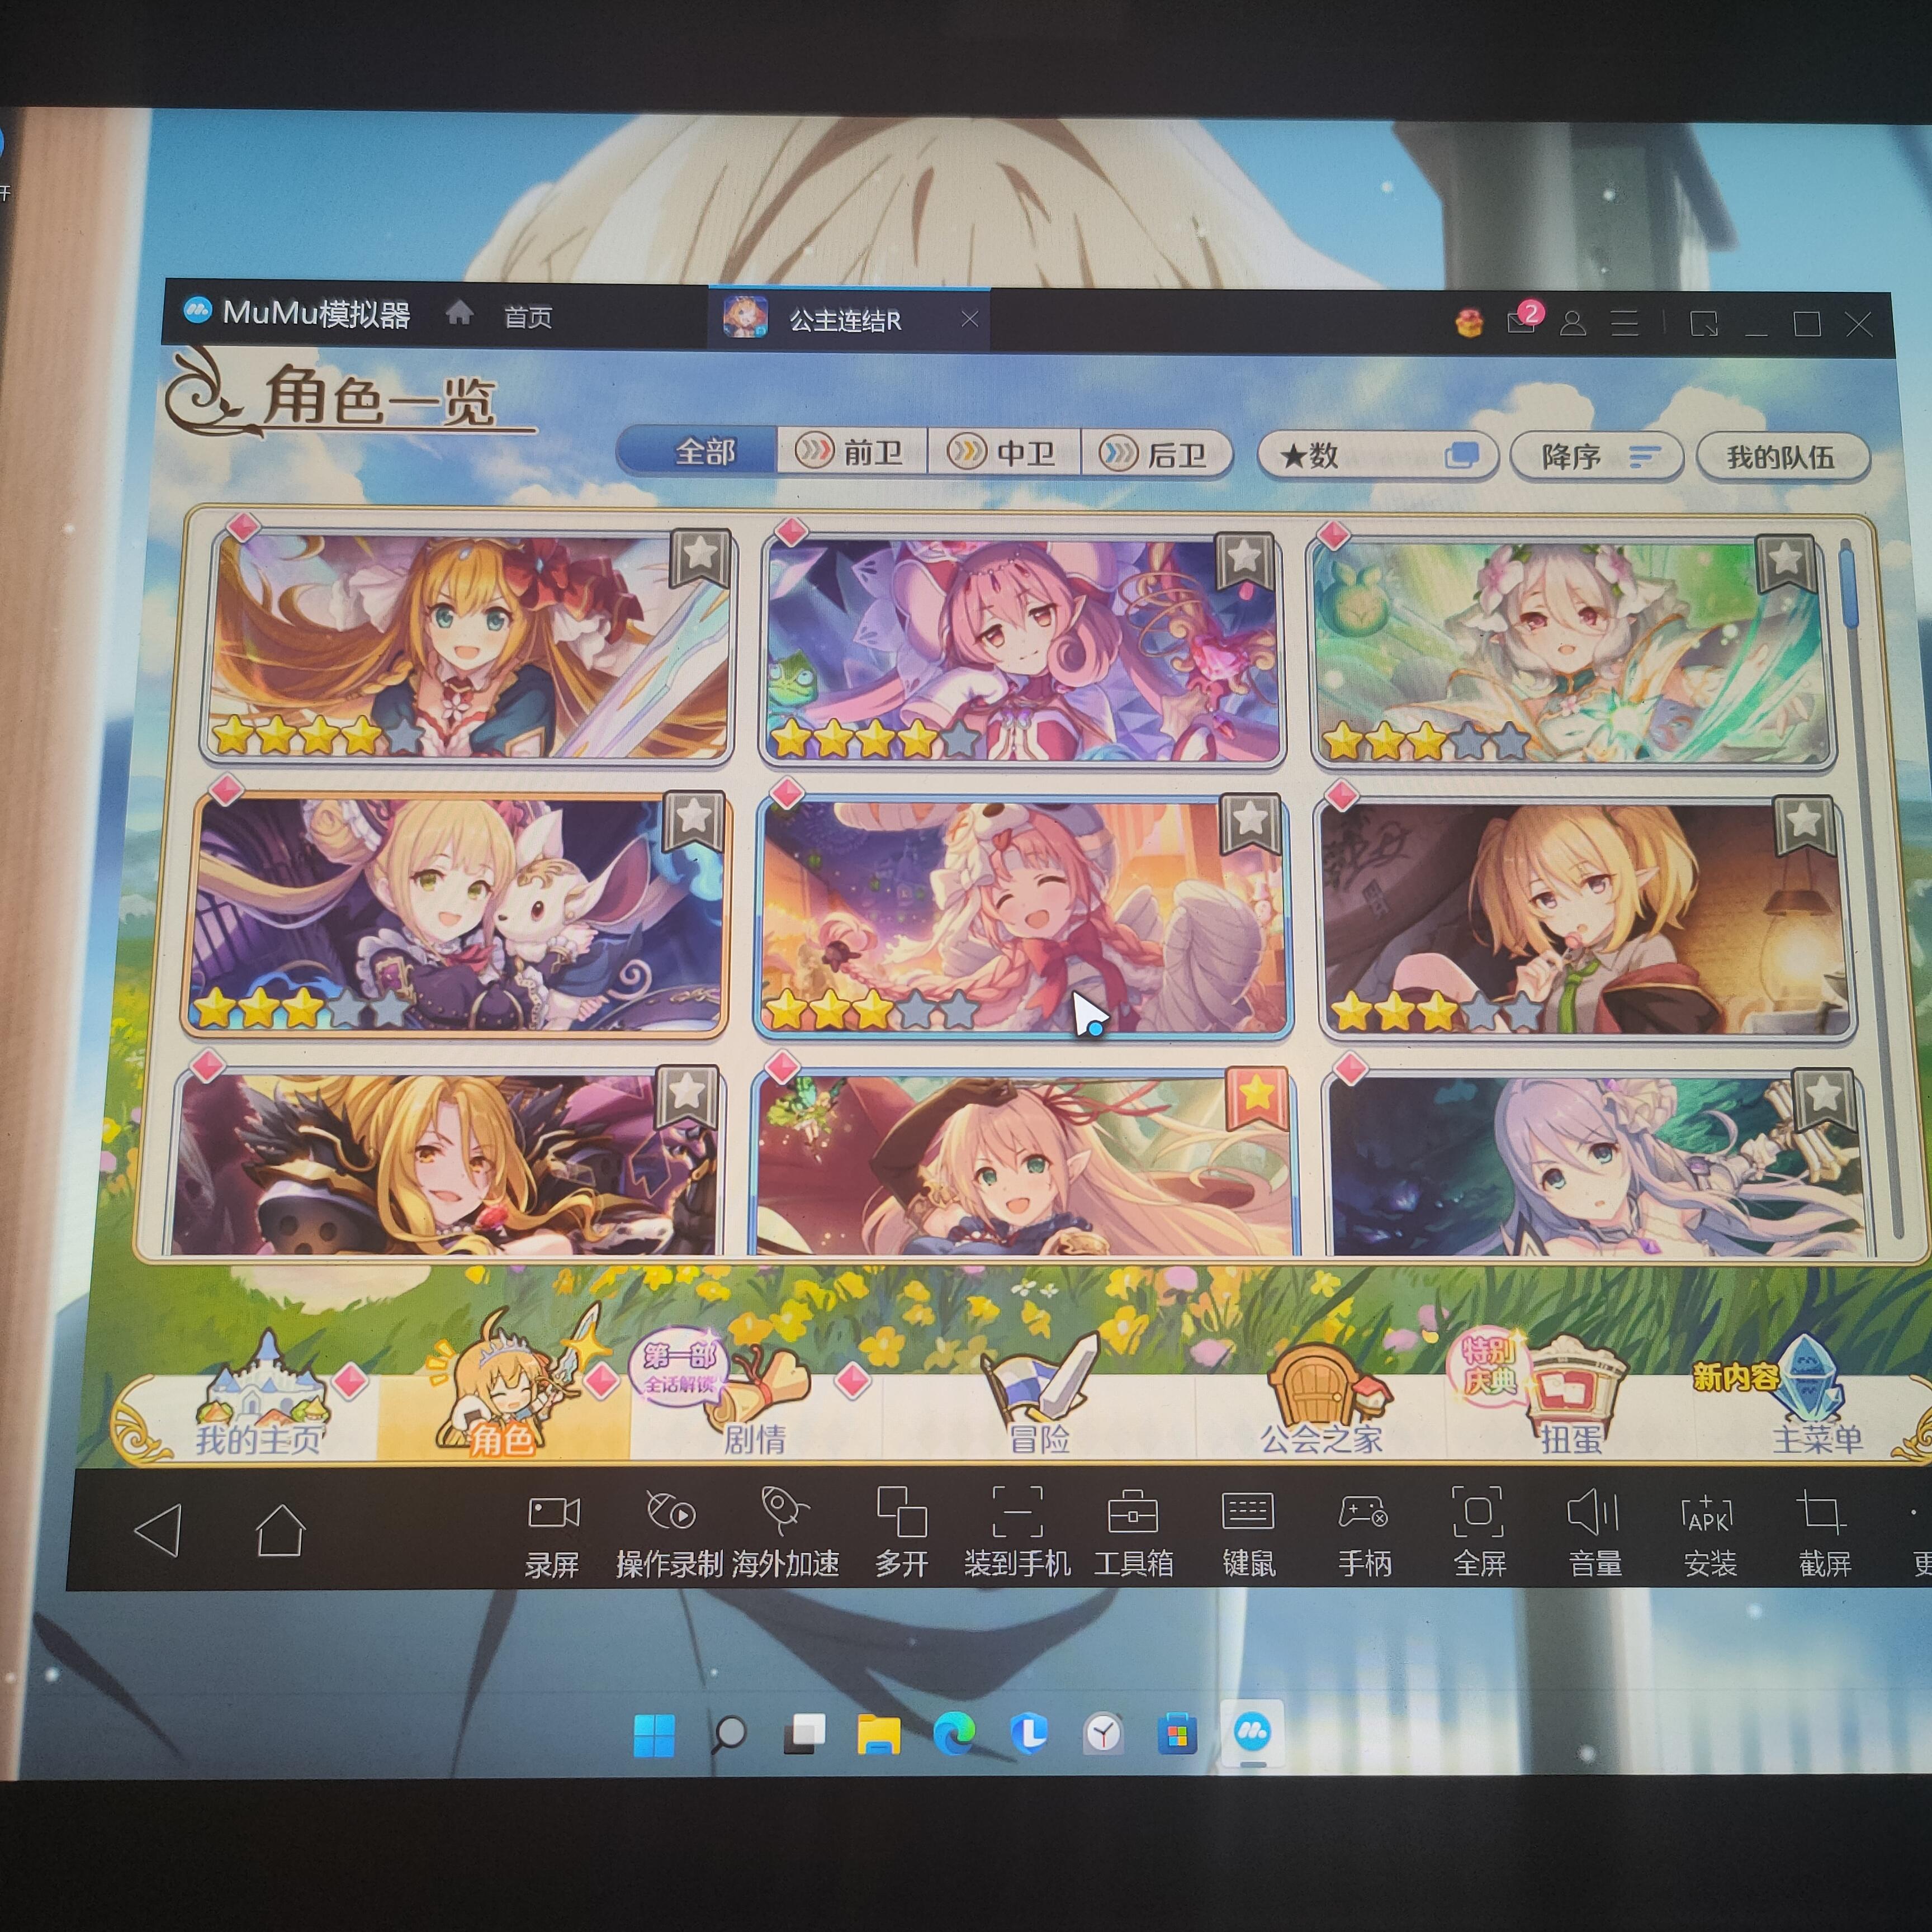Open 我的队伍 my teams
The height and width of the screenshot is (1932, 1932).
[x=1782, y=458]
